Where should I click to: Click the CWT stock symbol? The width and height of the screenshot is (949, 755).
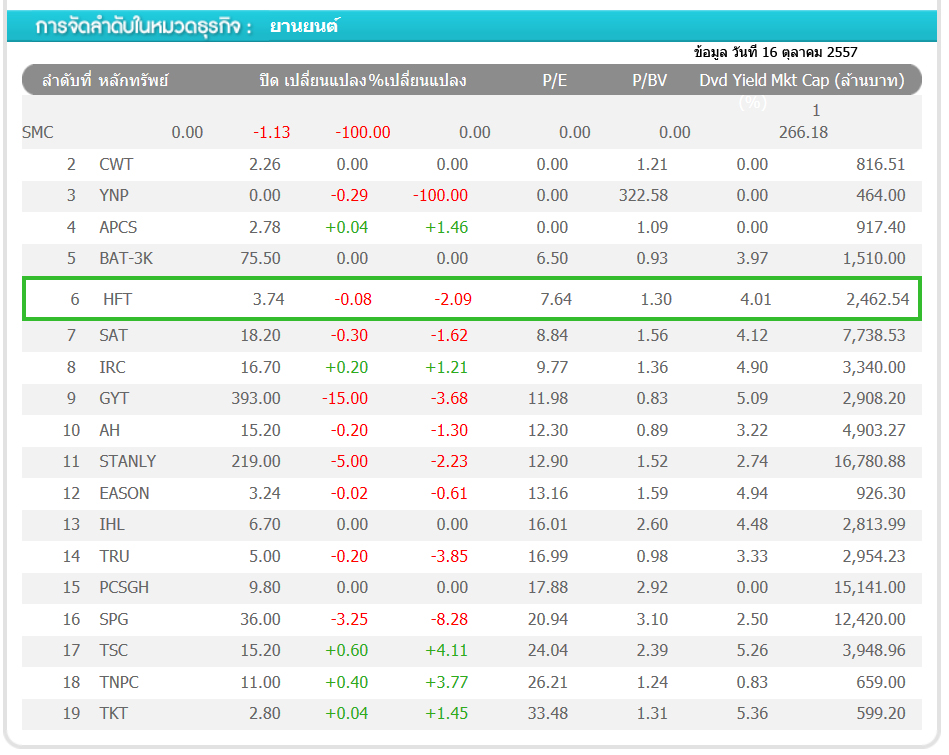[116, 165]
